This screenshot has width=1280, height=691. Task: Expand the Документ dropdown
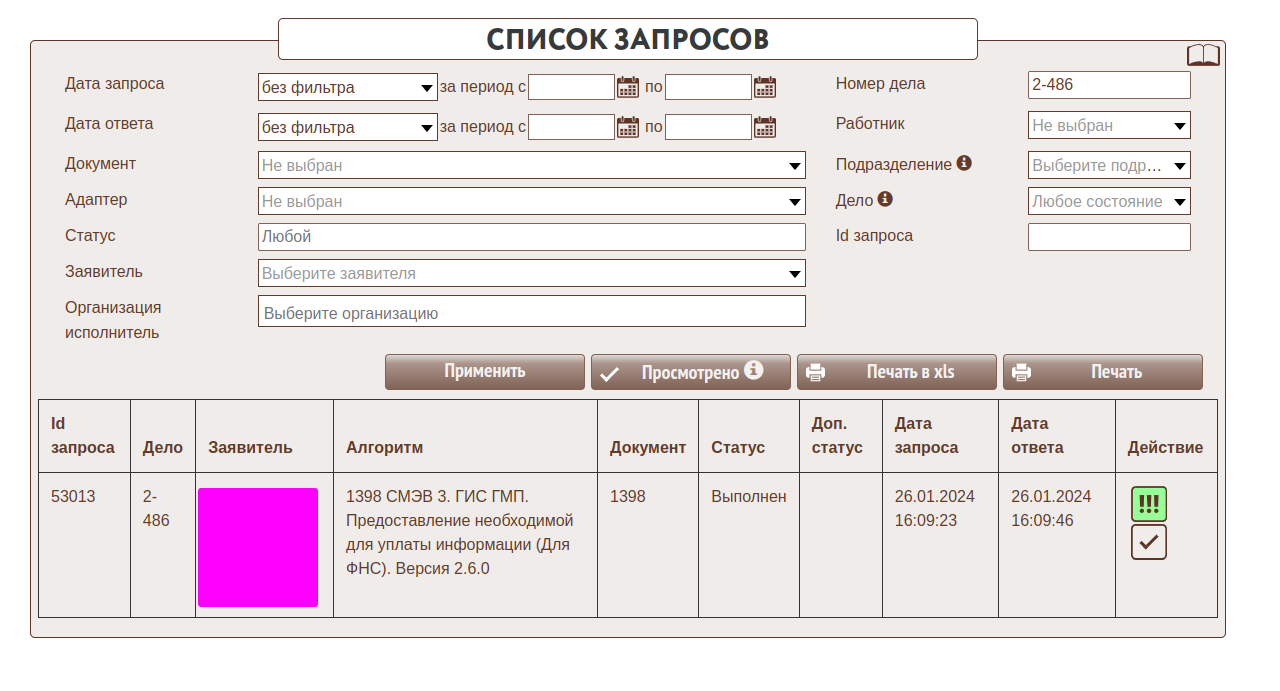coord(531,165)
